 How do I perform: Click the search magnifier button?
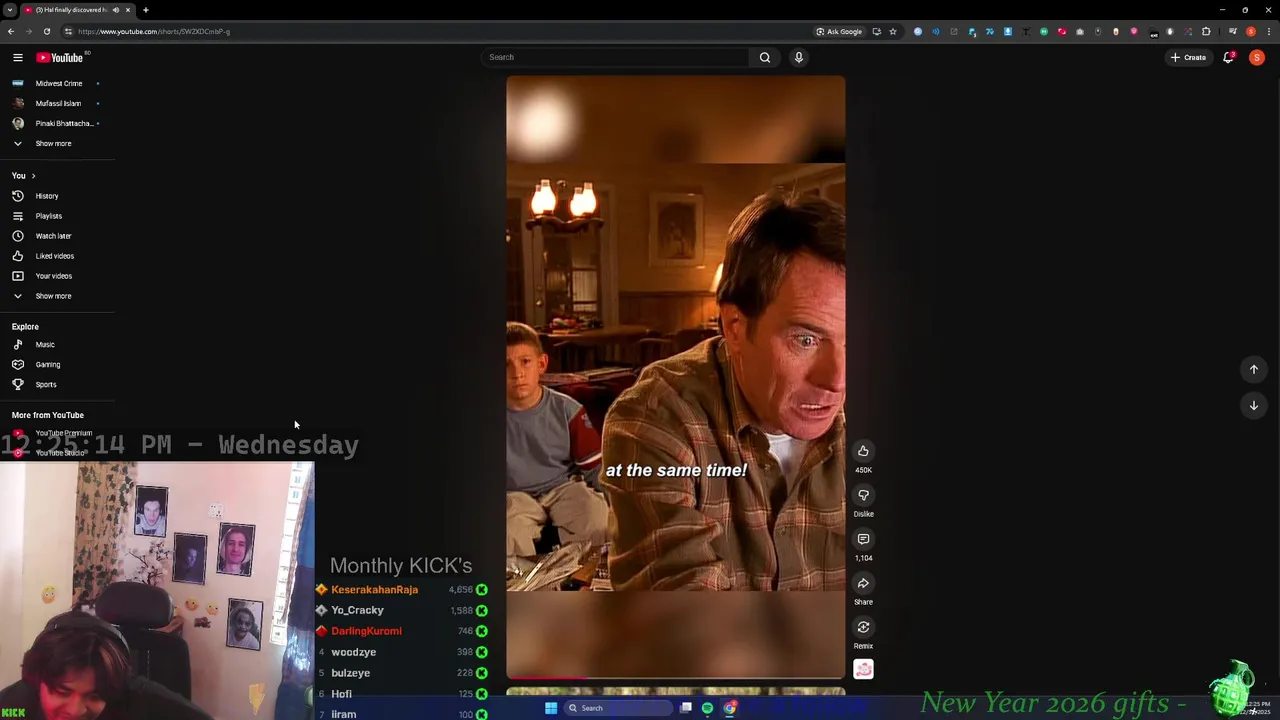tap(765, 57)
